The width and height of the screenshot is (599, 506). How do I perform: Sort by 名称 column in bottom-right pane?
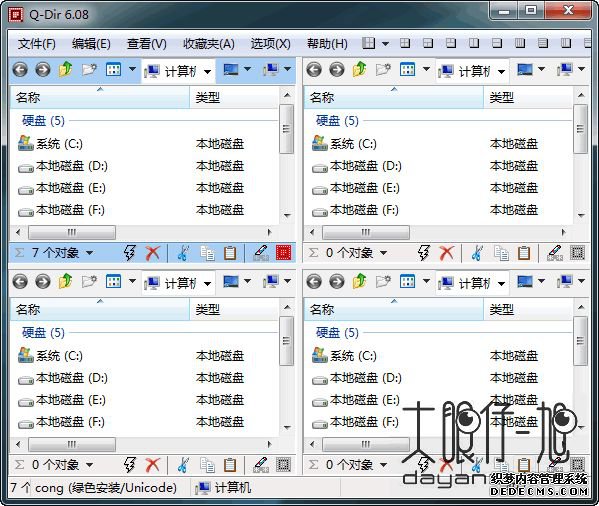click(394, 310)
